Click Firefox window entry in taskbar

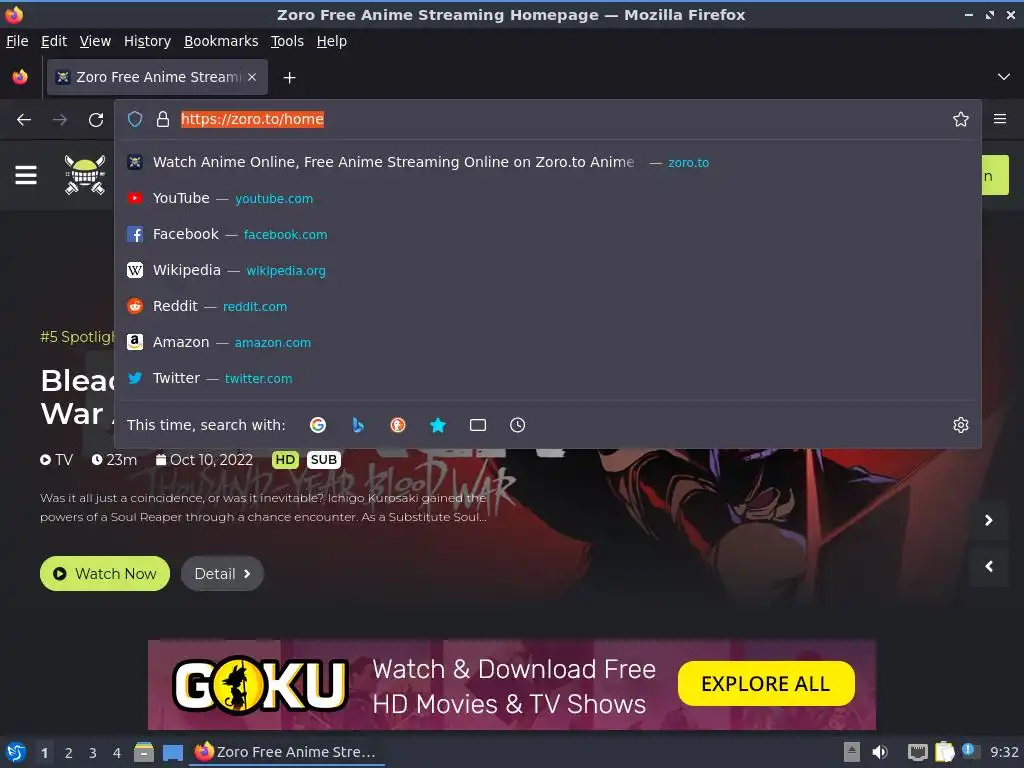tap(287, 752)
